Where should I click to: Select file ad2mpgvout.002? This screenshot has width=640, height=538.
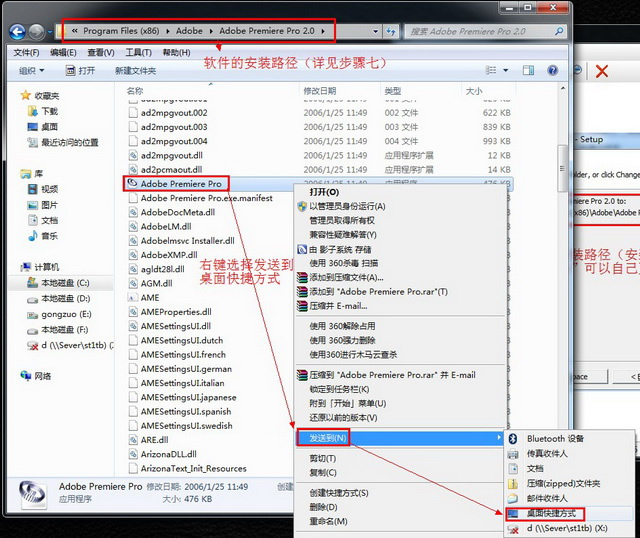pyautogui.click(x=174, y=113)
